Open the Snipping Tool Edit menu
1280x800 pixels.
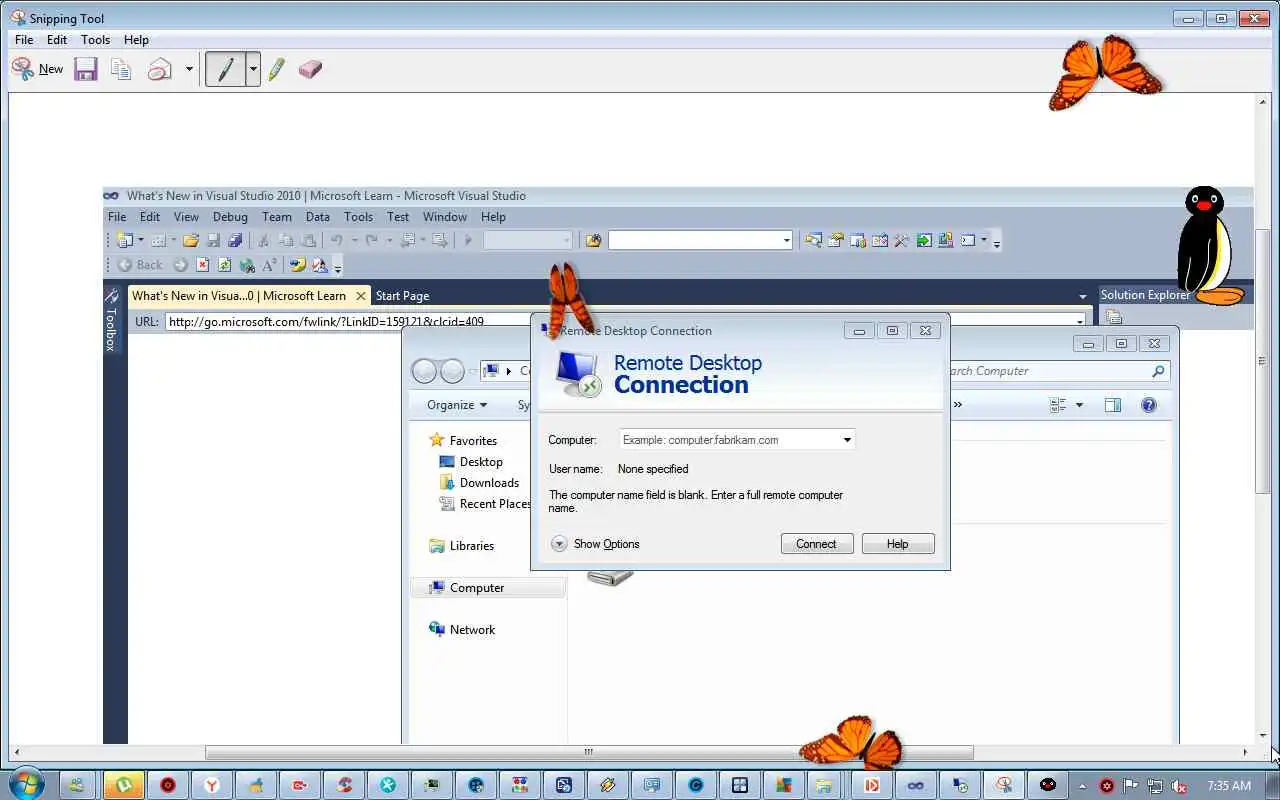click(x=57, y=40)
